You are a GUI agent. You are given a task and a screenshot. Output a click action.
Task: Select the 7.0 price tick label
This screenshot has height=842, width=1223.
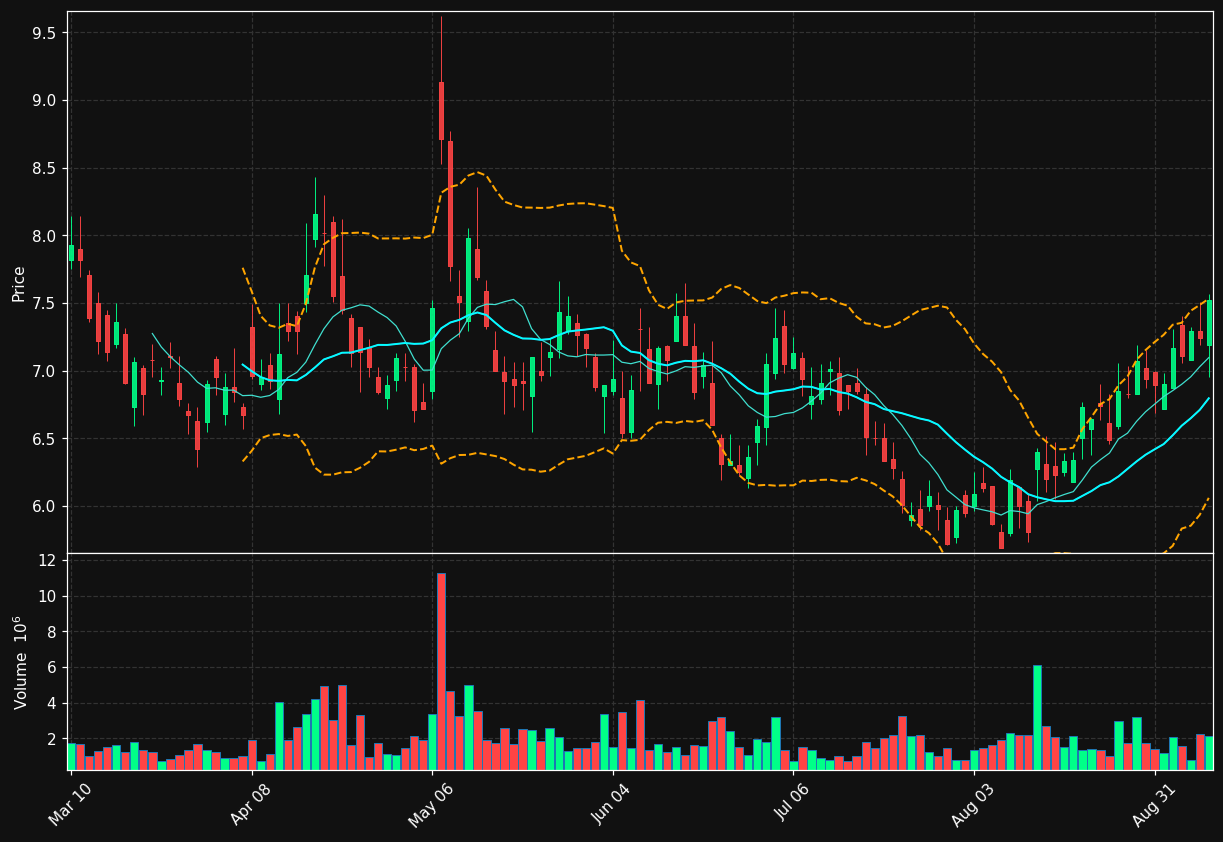44,371
